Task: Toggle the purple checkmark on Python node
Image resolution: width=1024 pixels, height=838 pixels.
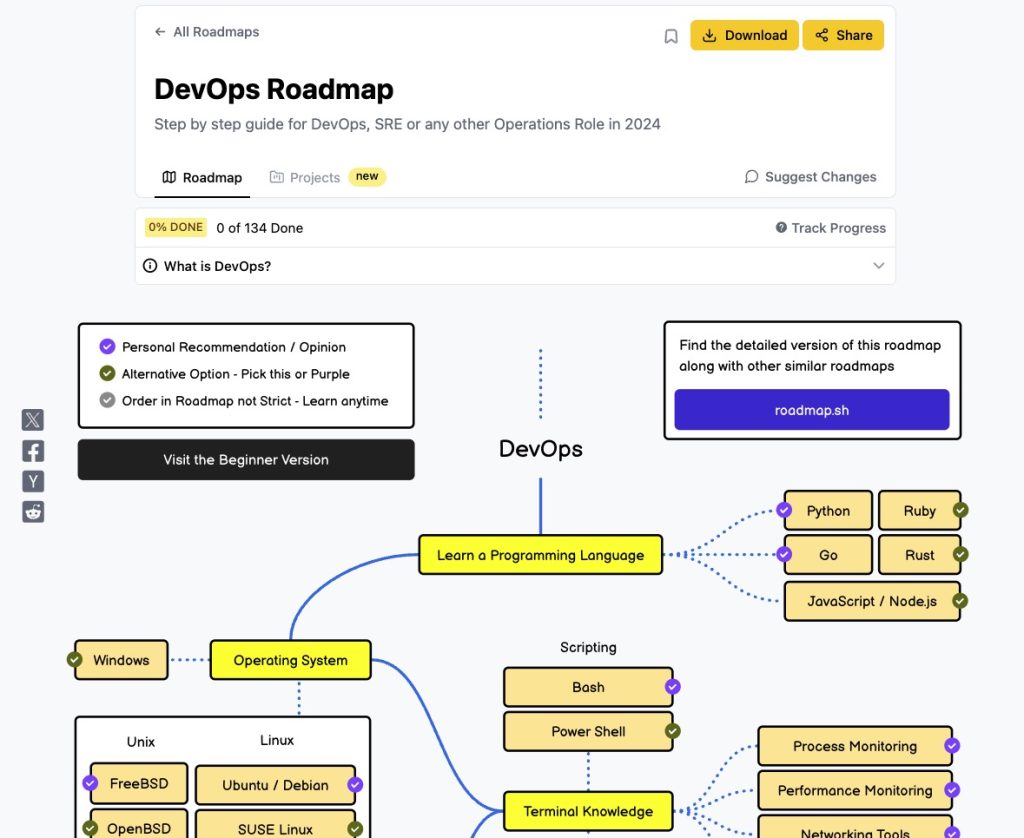Action: pyautogui.click(x=784, y=510)
